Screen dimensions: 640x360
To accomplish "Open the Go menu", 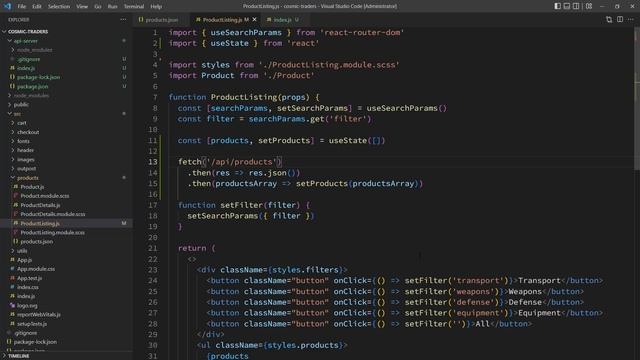I will [98, 7].
